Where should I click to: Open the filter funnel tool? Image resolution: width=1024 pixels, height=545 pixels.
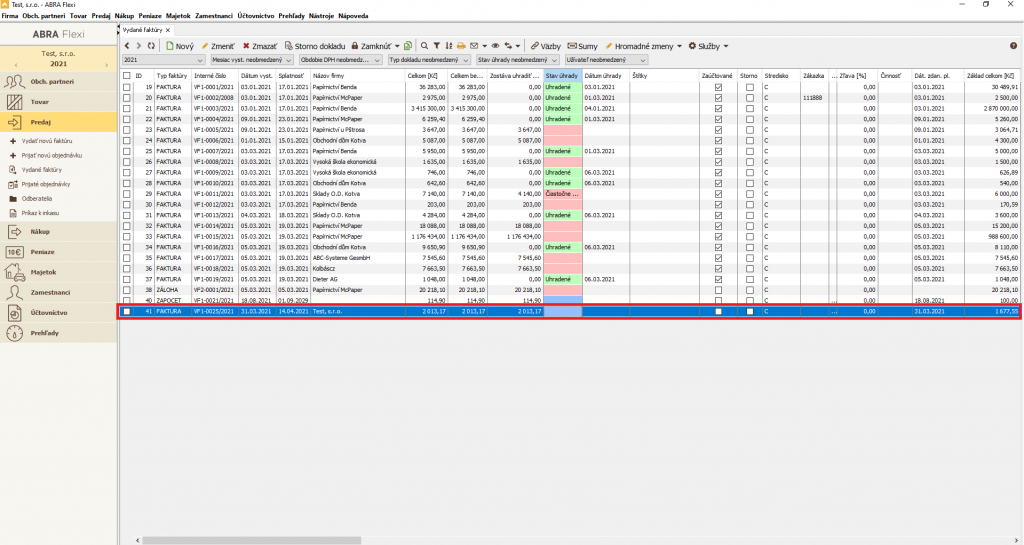[x=437, y=46]
